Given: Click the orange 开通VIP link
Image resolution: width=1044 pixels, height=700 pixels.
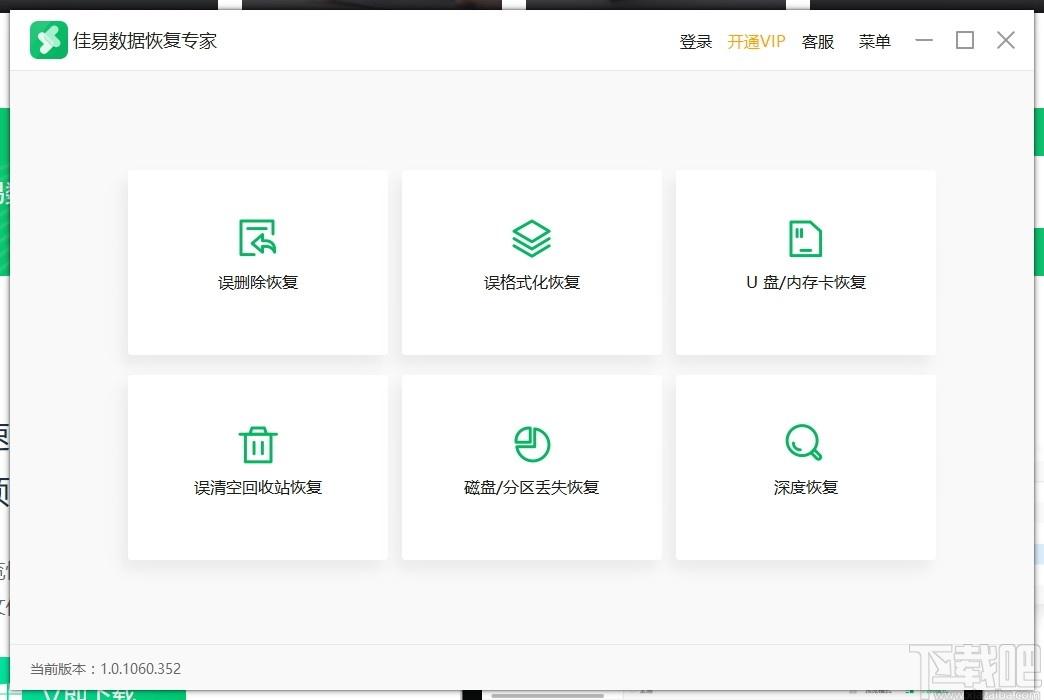Looking at the screenshot, I should point(756,42).
